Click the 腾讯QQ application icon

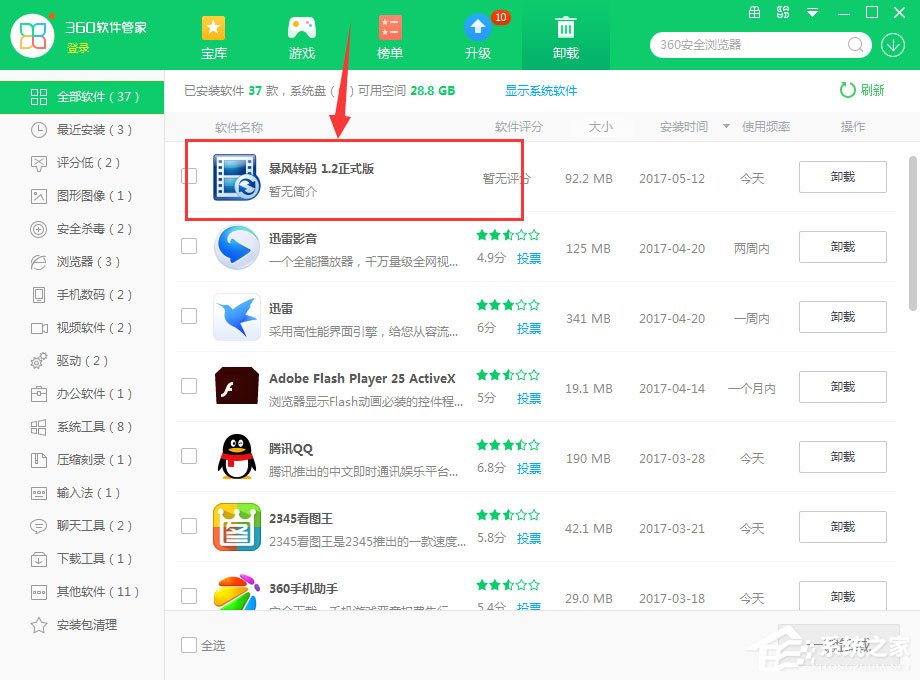(236, 457)
